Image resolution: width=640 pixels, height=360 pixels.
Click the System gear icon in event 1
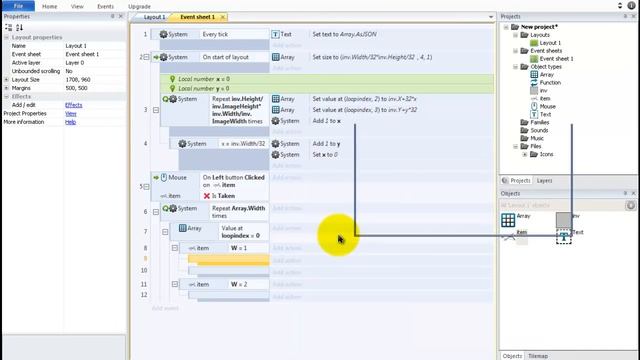(163, 34)
